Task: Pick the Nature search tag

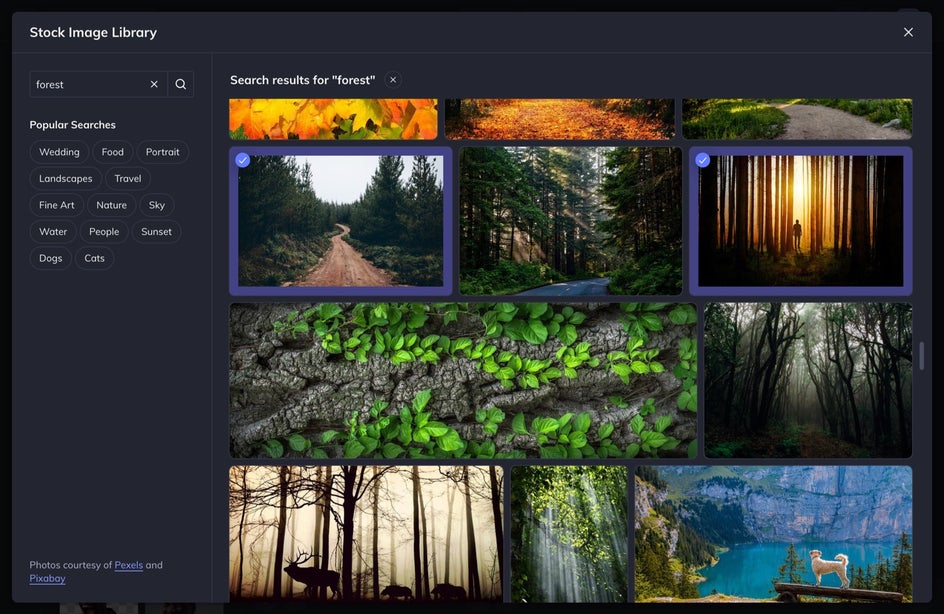Action: [111, 205]
